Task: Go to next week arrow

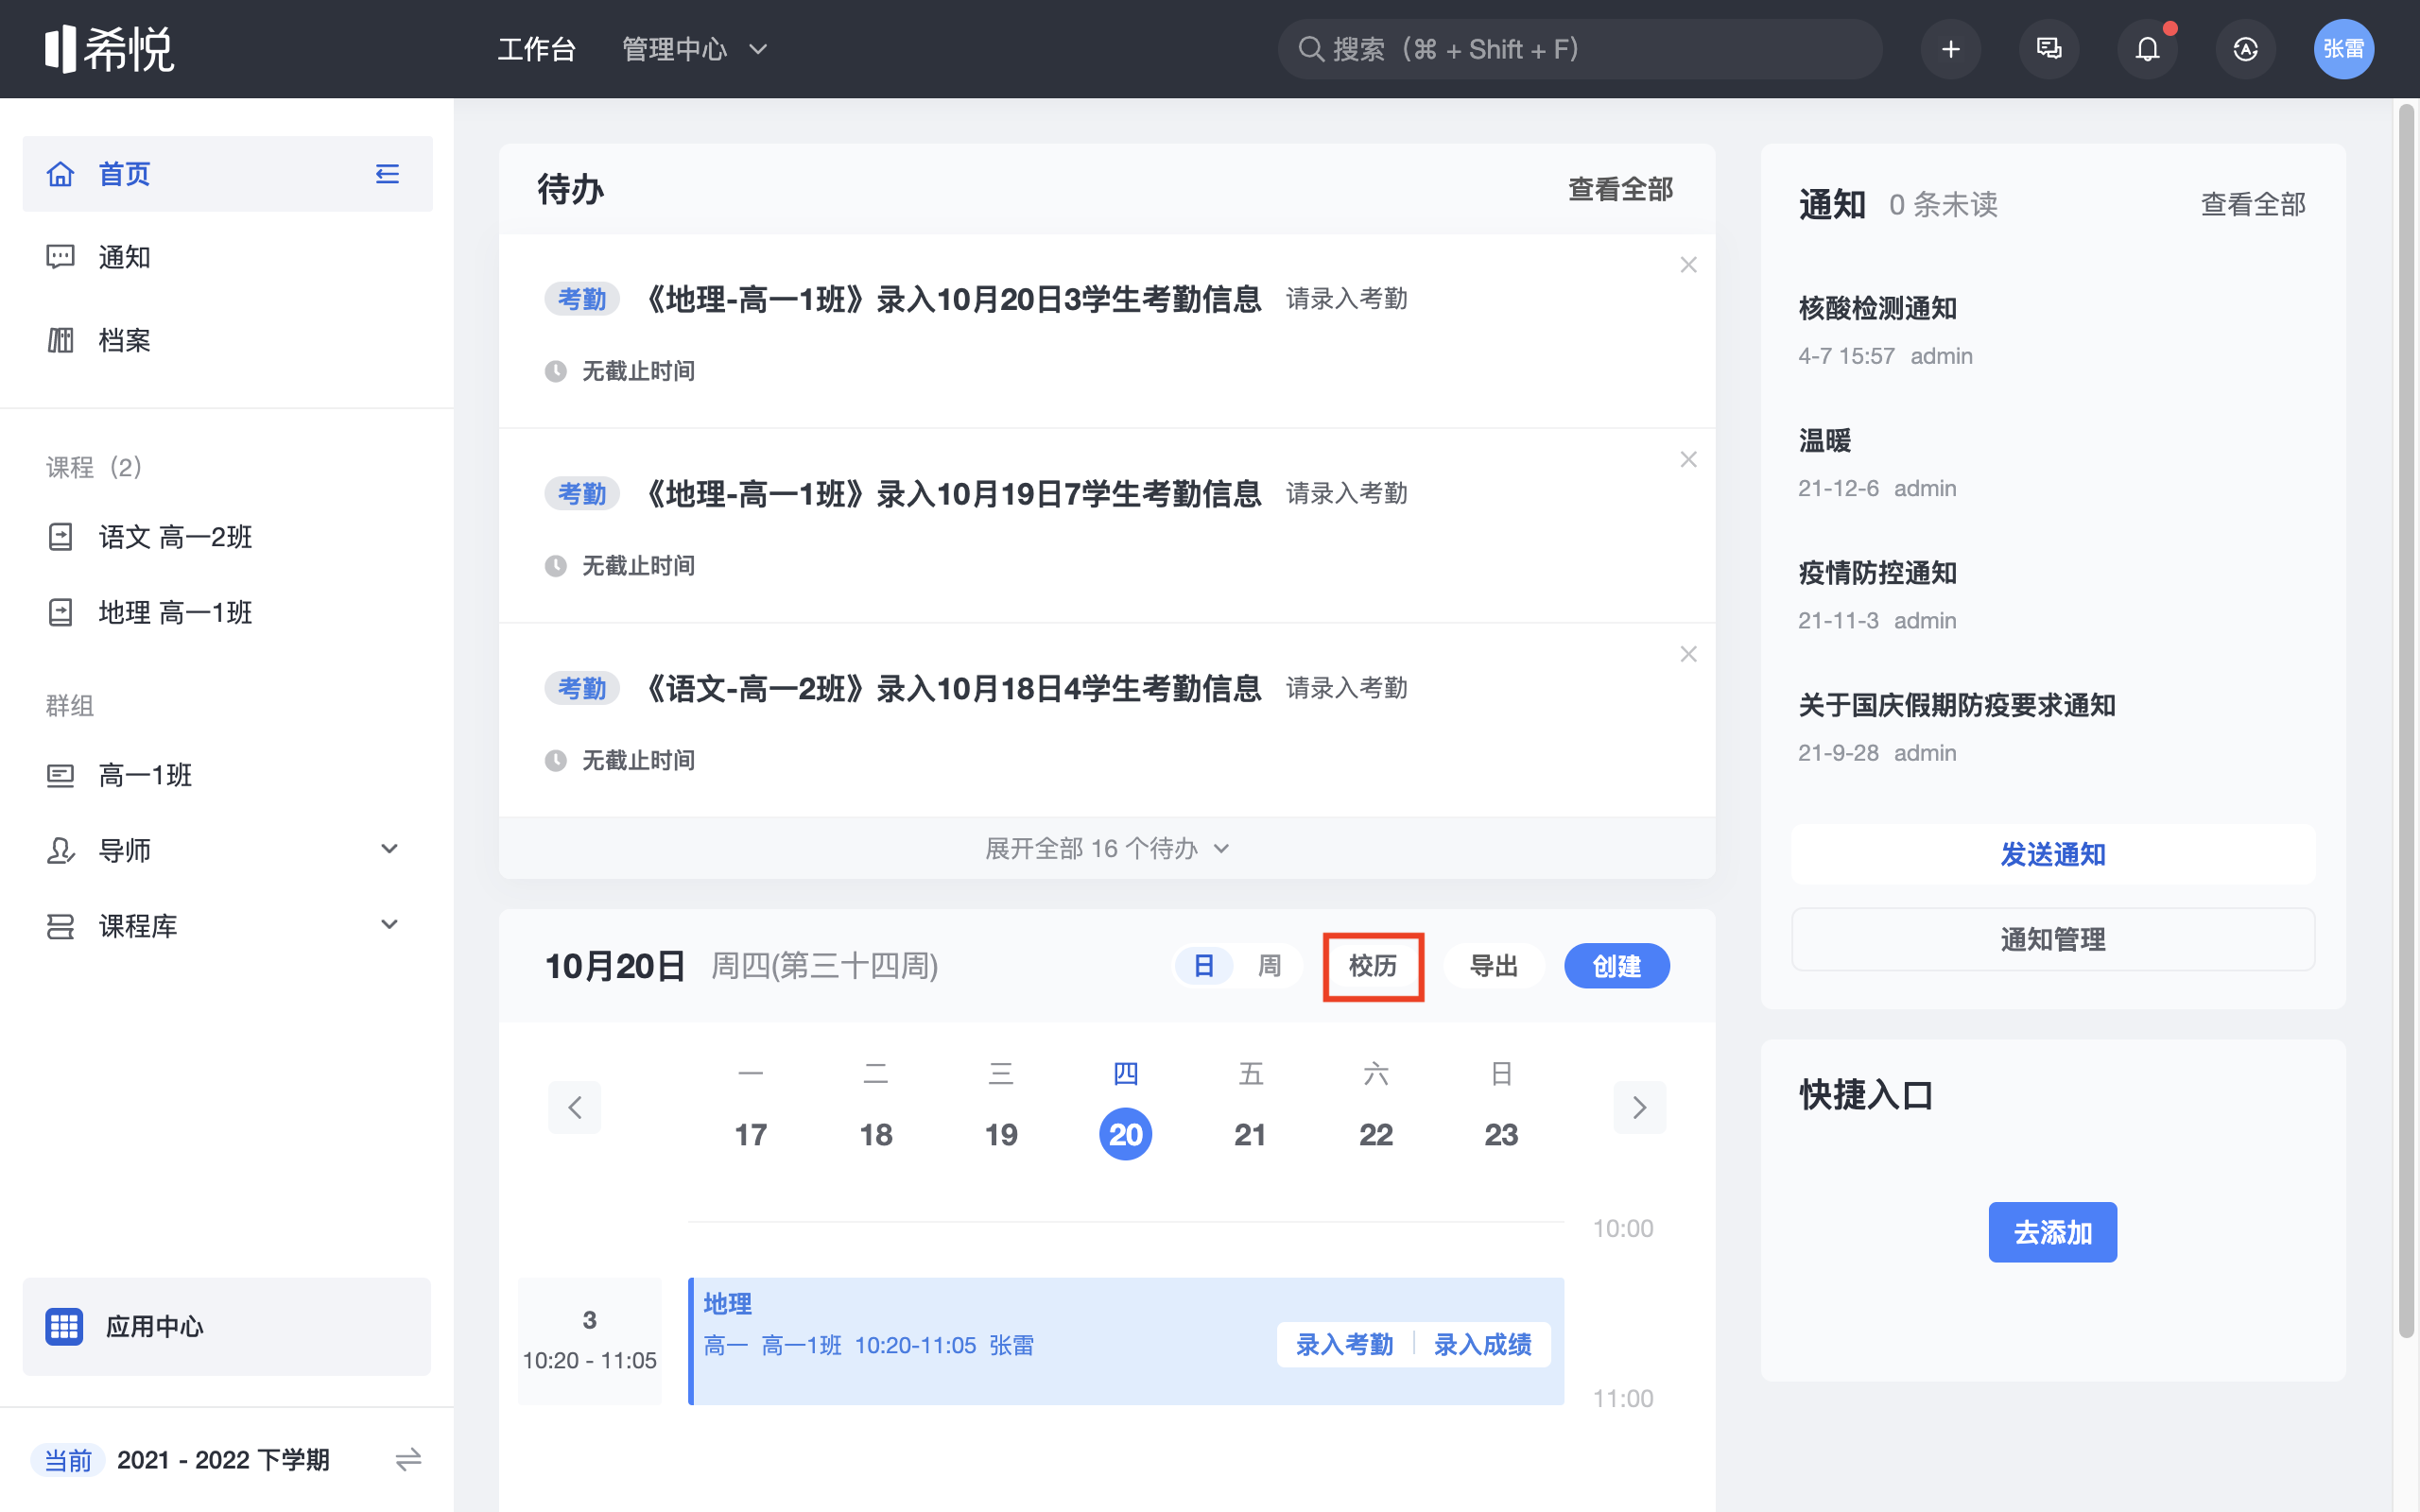Action: (1639, 1107)
